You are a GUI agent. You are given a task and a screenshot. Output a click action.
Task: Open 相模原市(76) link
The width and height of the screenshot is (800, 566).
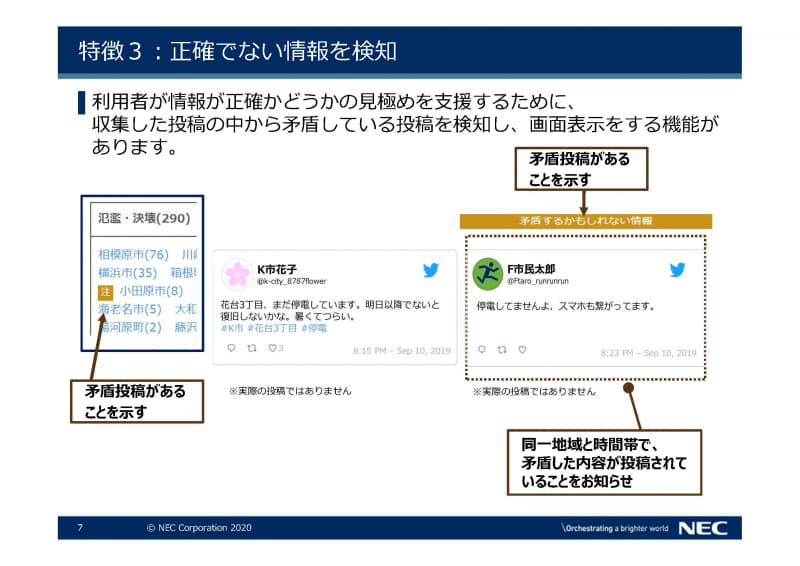133,254
